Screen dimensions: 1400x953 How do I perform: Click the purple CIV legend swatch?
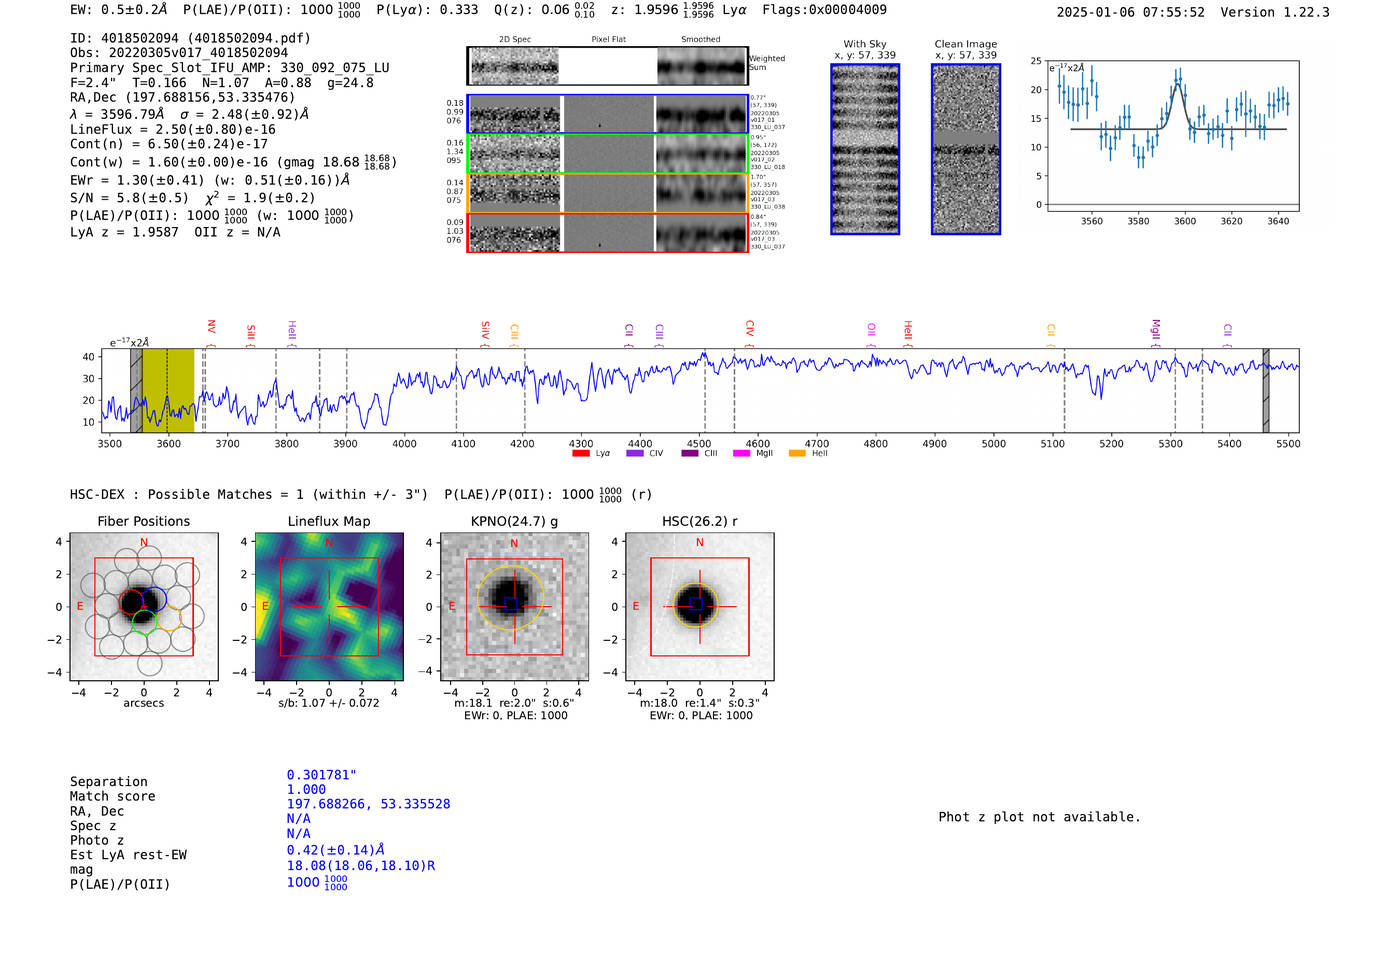(634, 453)
